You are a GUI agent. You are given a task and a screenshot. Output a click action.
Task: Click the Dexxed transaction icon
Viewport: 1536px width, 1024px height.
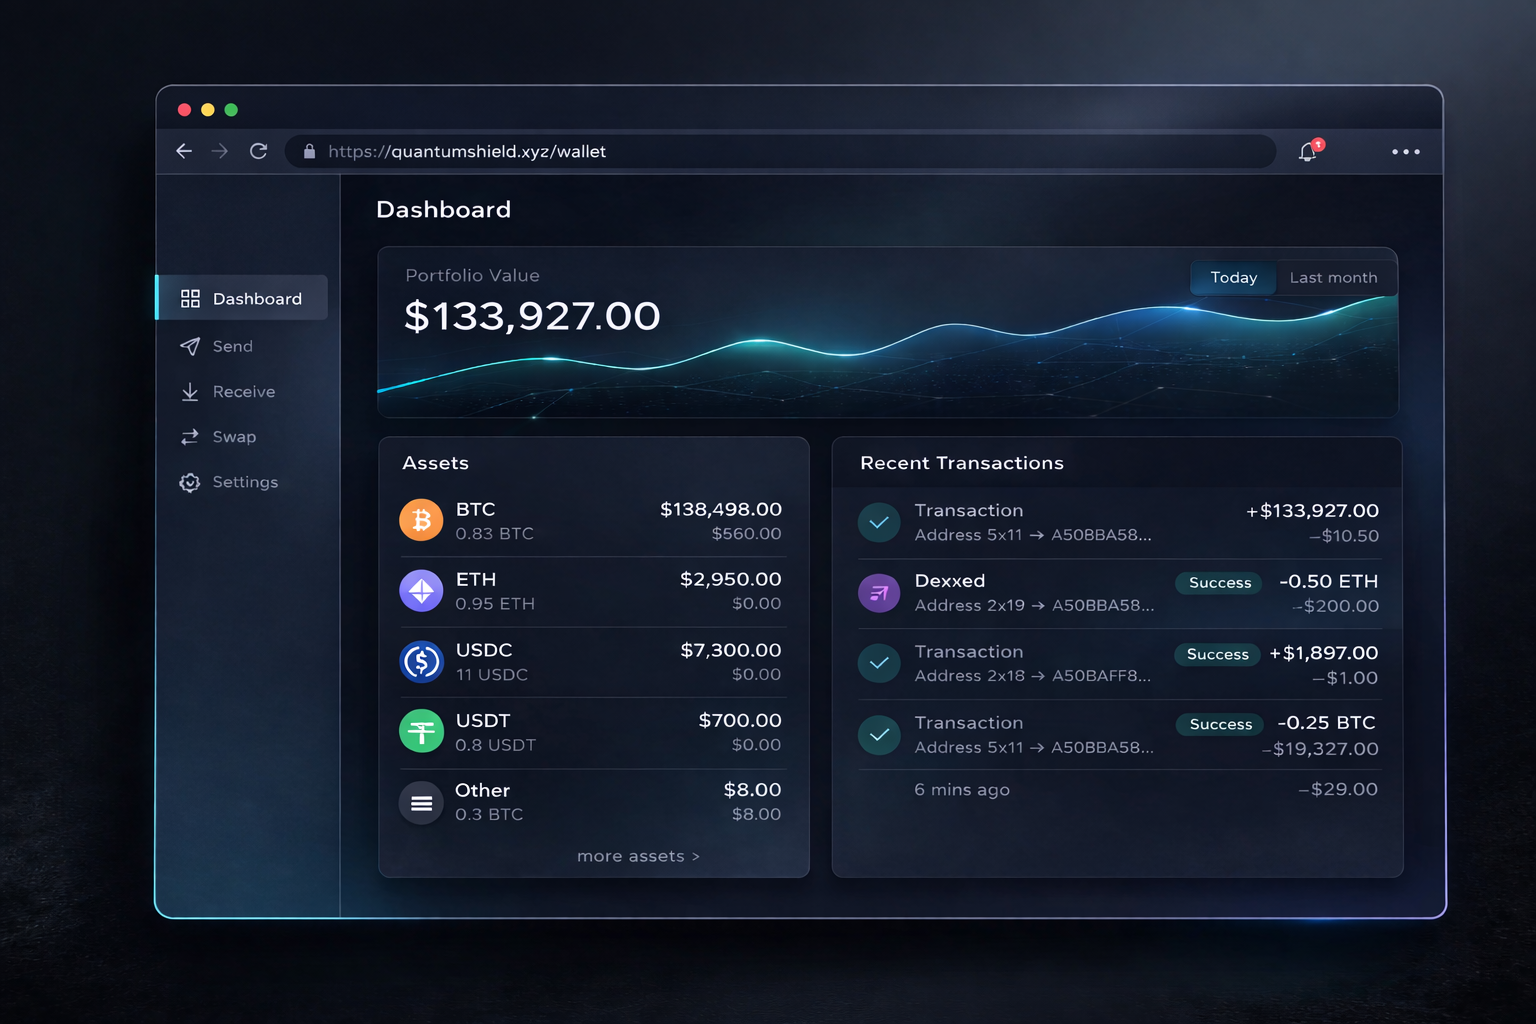[x=878, y=592]
